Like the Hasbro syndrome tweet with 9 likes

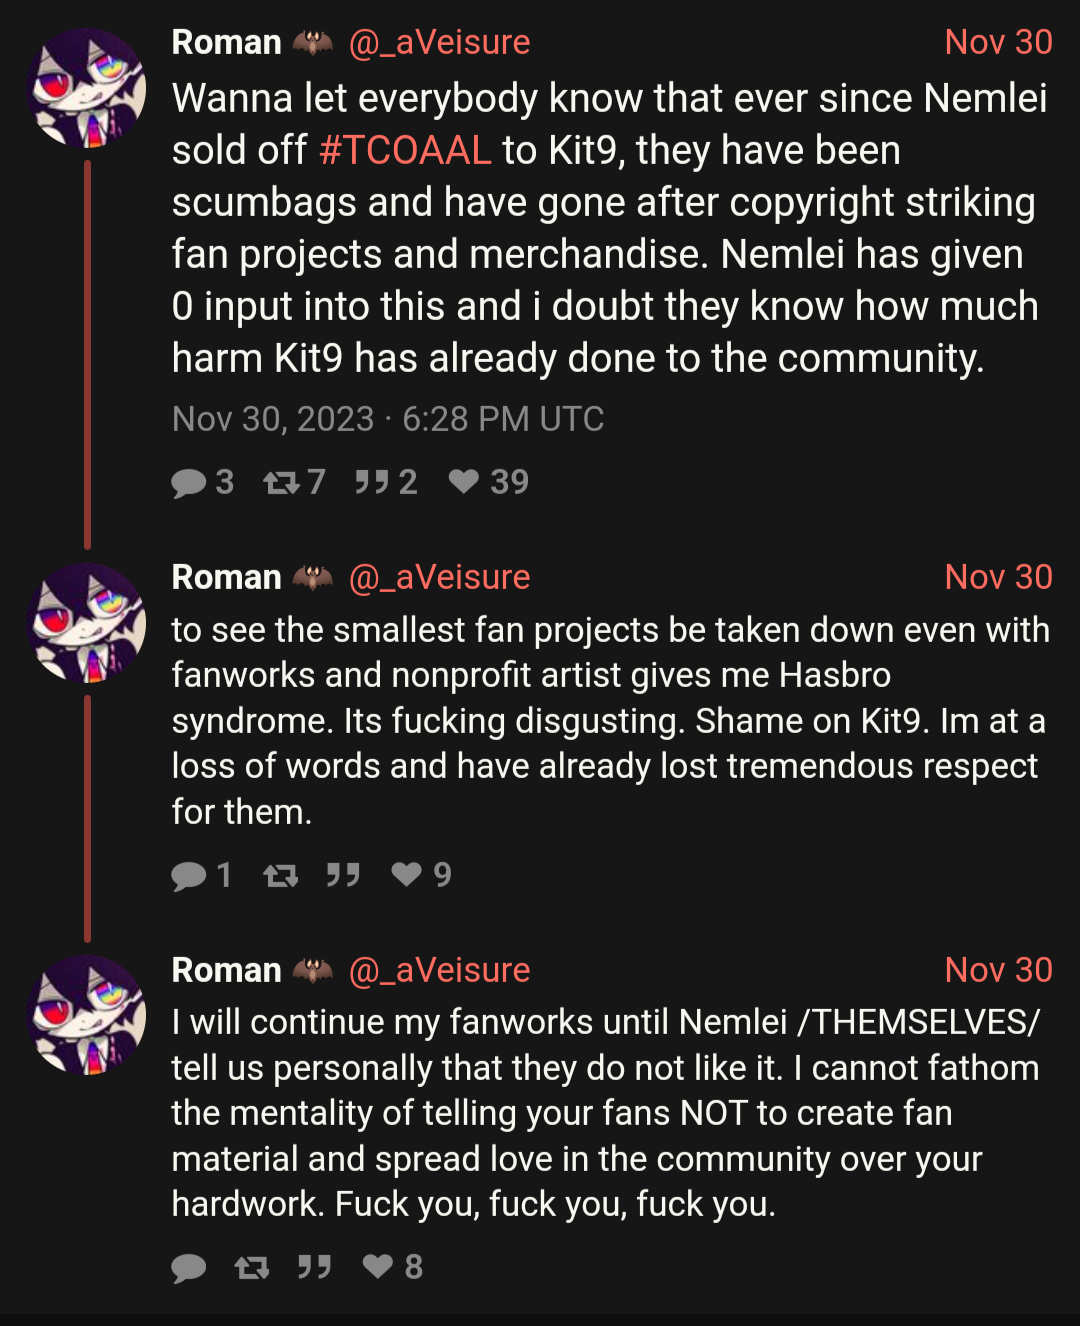tap(407, 875)
